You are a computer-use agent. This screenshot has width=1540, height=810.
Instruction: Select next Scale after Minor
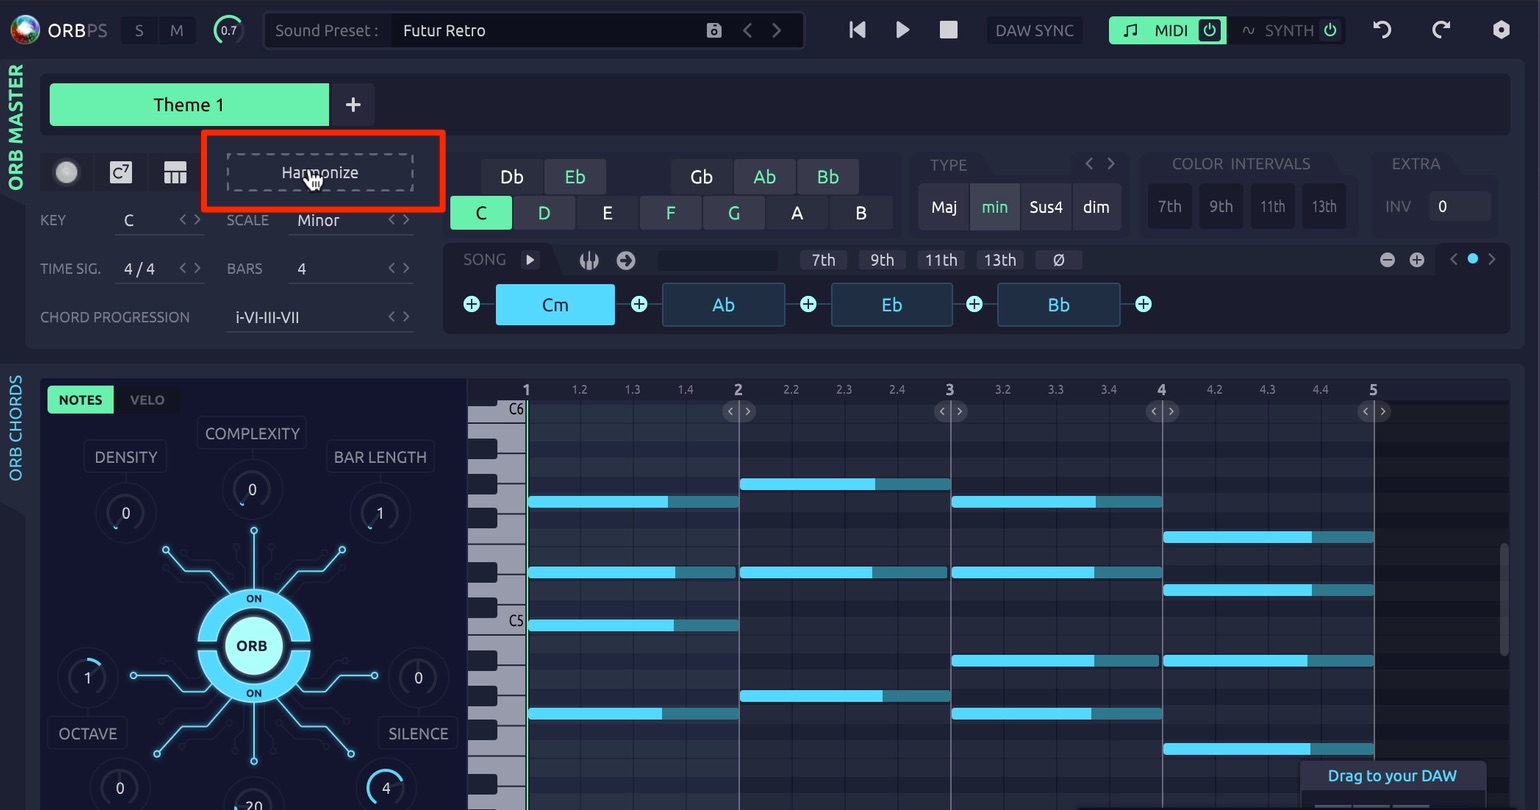[x=406, y=220]
